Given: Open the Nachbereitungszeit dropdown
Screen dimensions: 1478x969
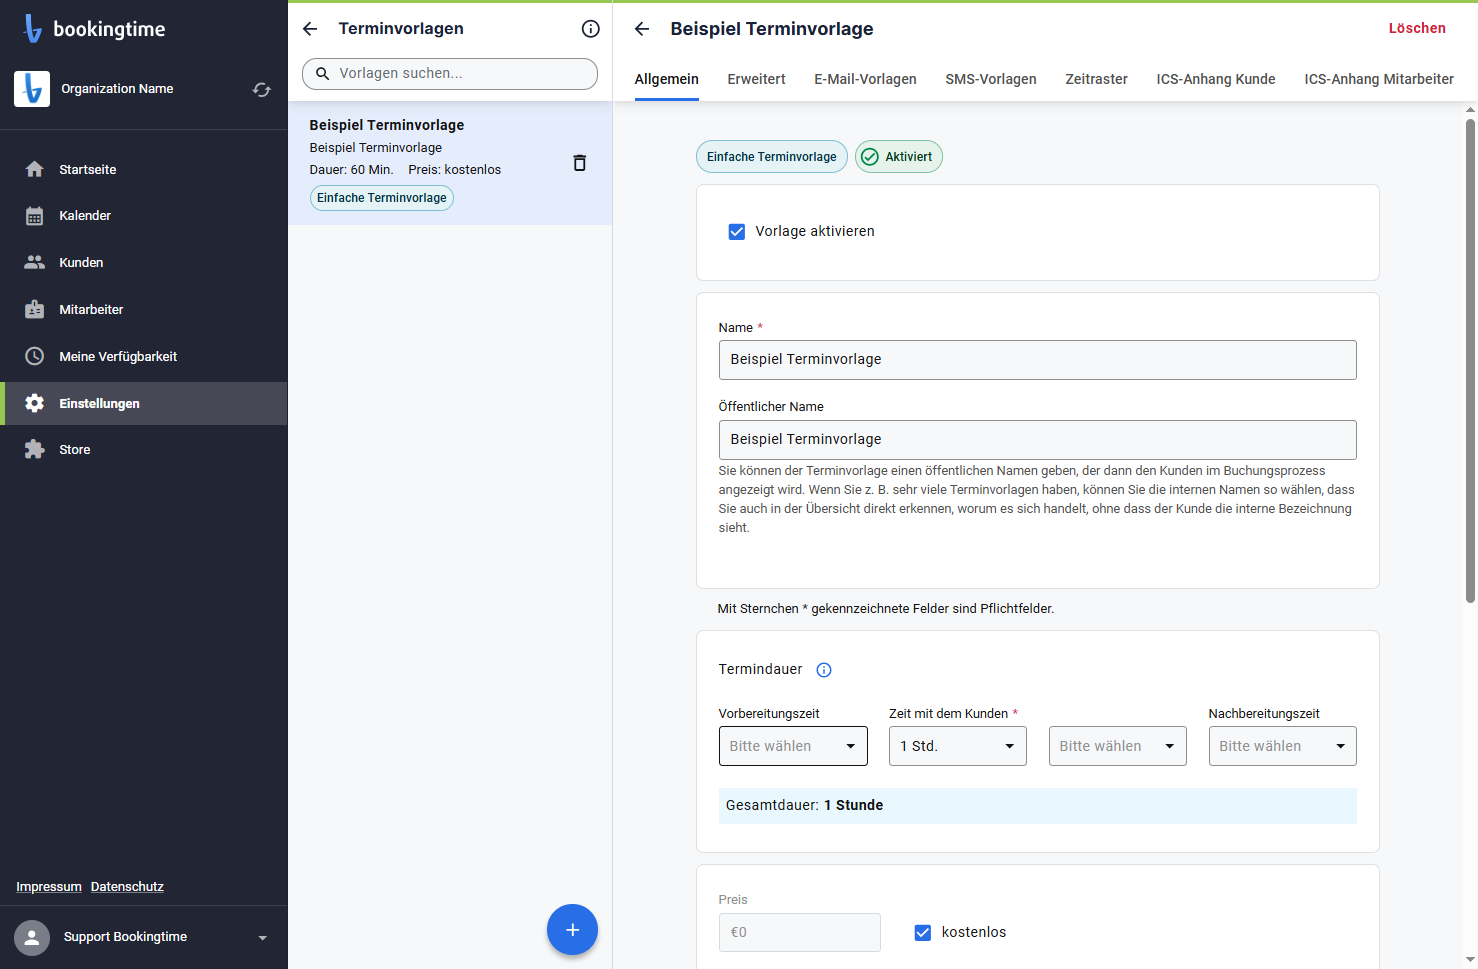Looking at the screenshot, I should coord(1283,746).
